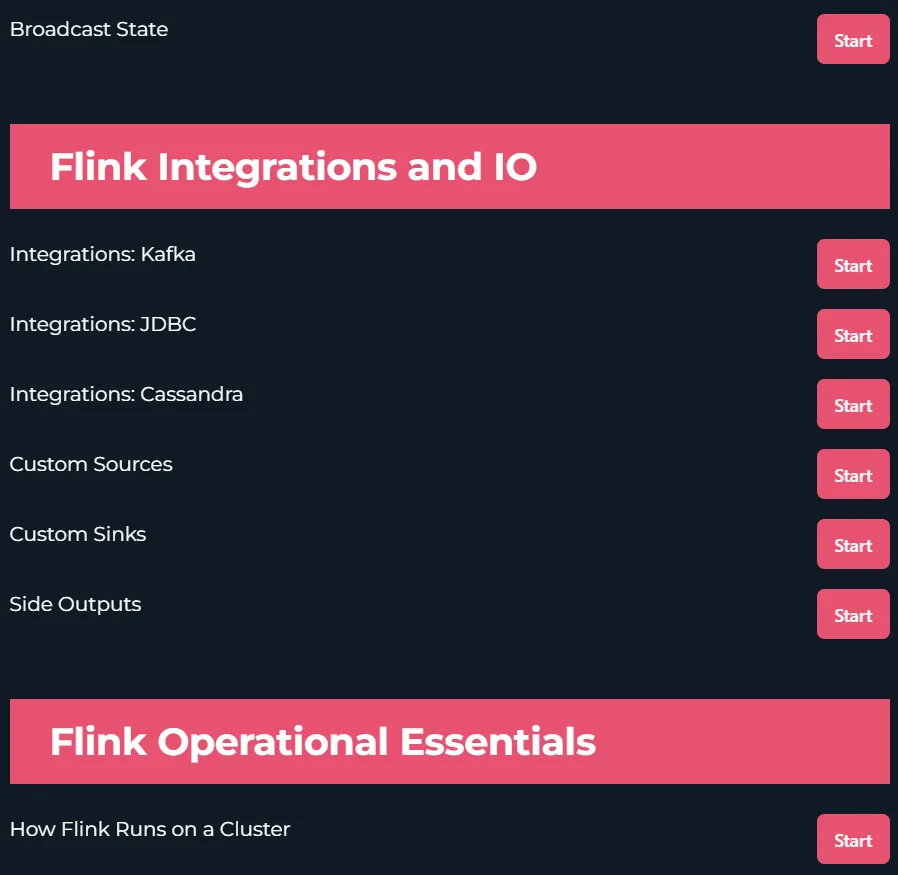The image size is (898, 875).
Task: Start the Integrations: Cassandra lesson
Action: point(853,404)
